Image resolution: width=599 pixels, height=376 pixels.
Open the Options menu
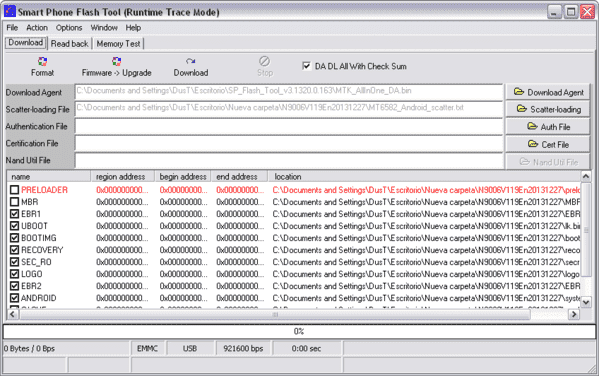pyautogui.click(x=69, y=28)
